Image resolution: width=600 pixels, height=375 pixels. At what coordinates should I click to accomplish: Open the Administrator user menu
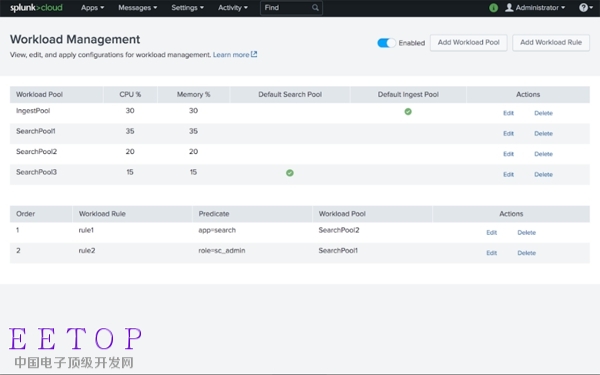535,8
